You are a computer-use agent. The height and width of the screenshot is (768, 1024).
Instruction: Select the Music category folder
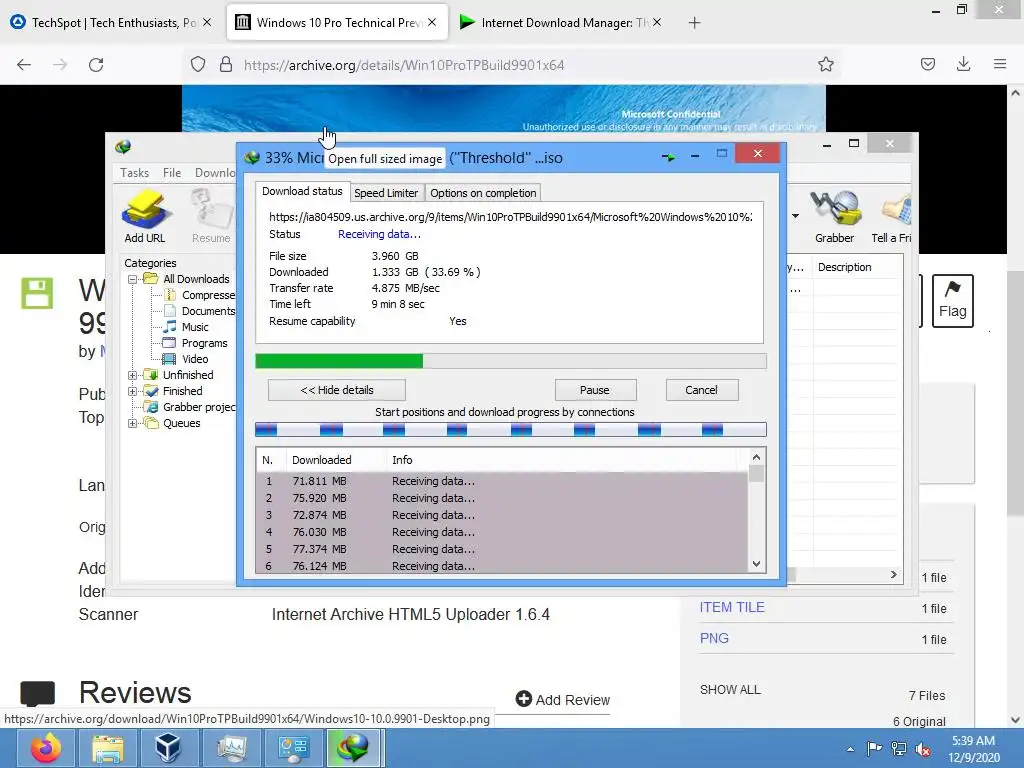click(x=195, y=327)
